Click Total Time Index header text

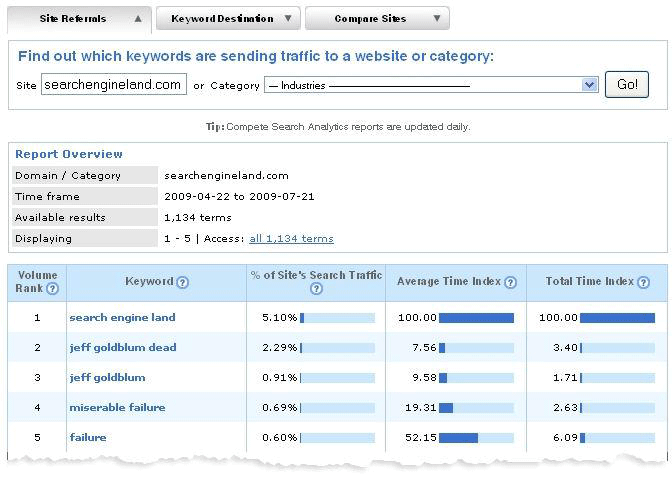pyautogui.click(x=590, y=281)
